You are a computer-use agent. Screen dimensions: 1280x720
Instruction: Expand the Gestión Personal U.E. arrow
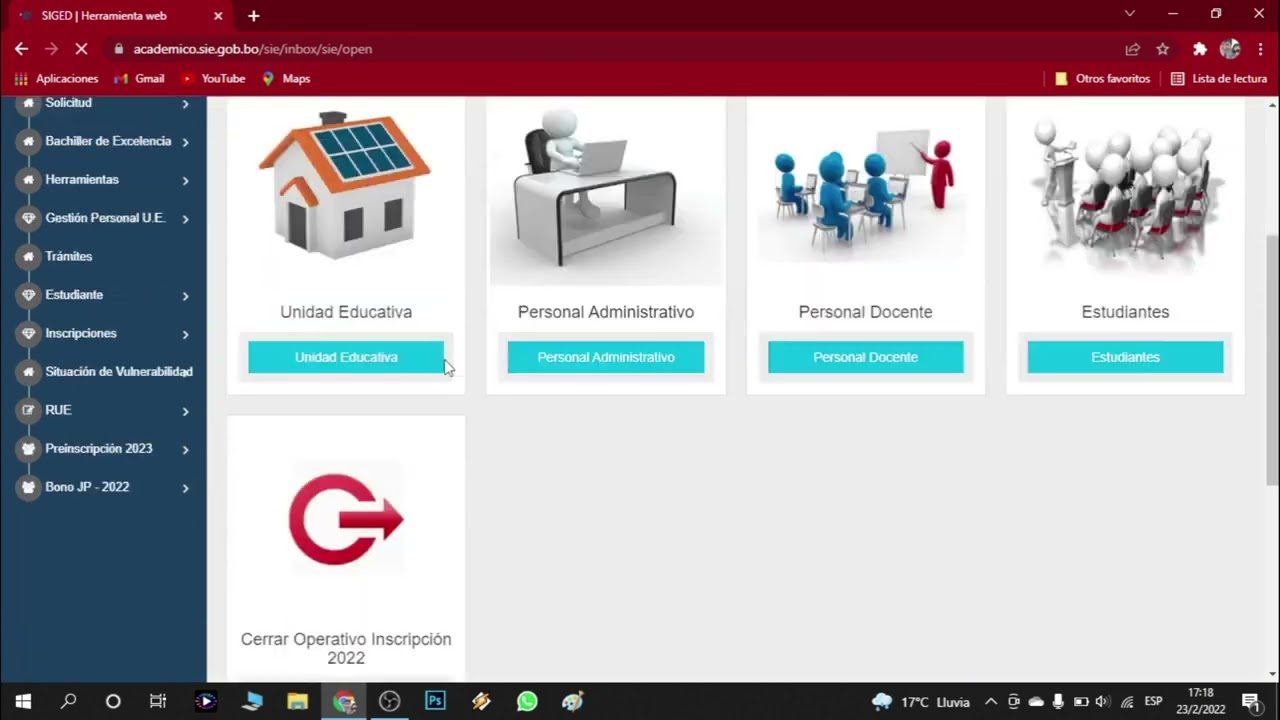[x=185, y=219]
